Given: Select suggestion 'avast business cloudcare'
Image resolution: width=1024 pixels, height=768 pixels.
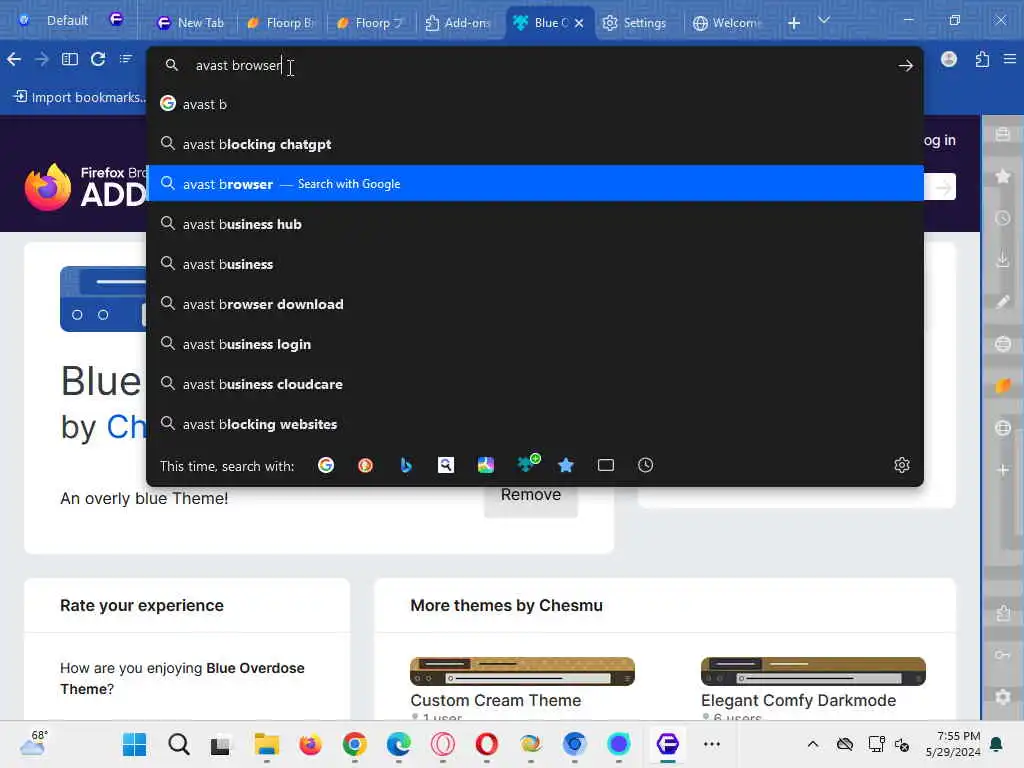Looking at the screenshot, I should (535, 384).
